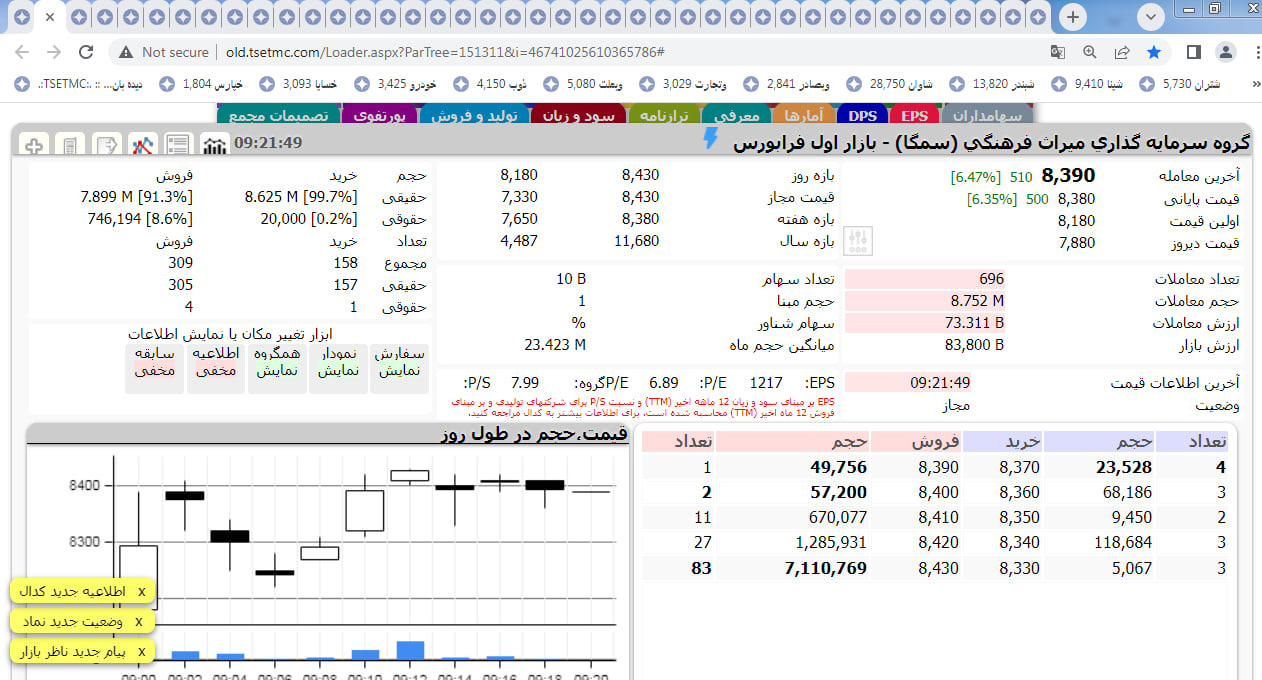The width and height of the screenshot is (1262, 680).
Task: Reload the page with the refresh icon
Action: 86,52
